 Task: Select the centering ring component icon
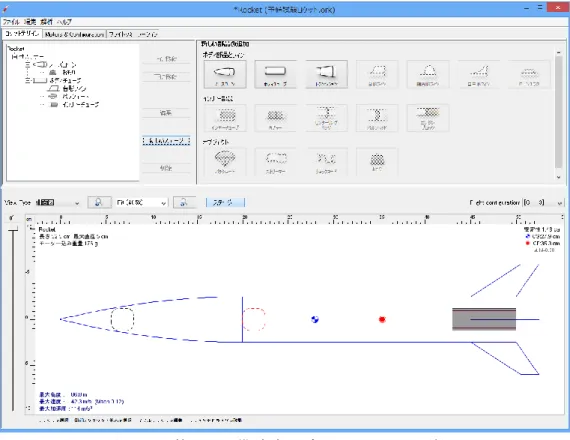[x=326, y=118]
